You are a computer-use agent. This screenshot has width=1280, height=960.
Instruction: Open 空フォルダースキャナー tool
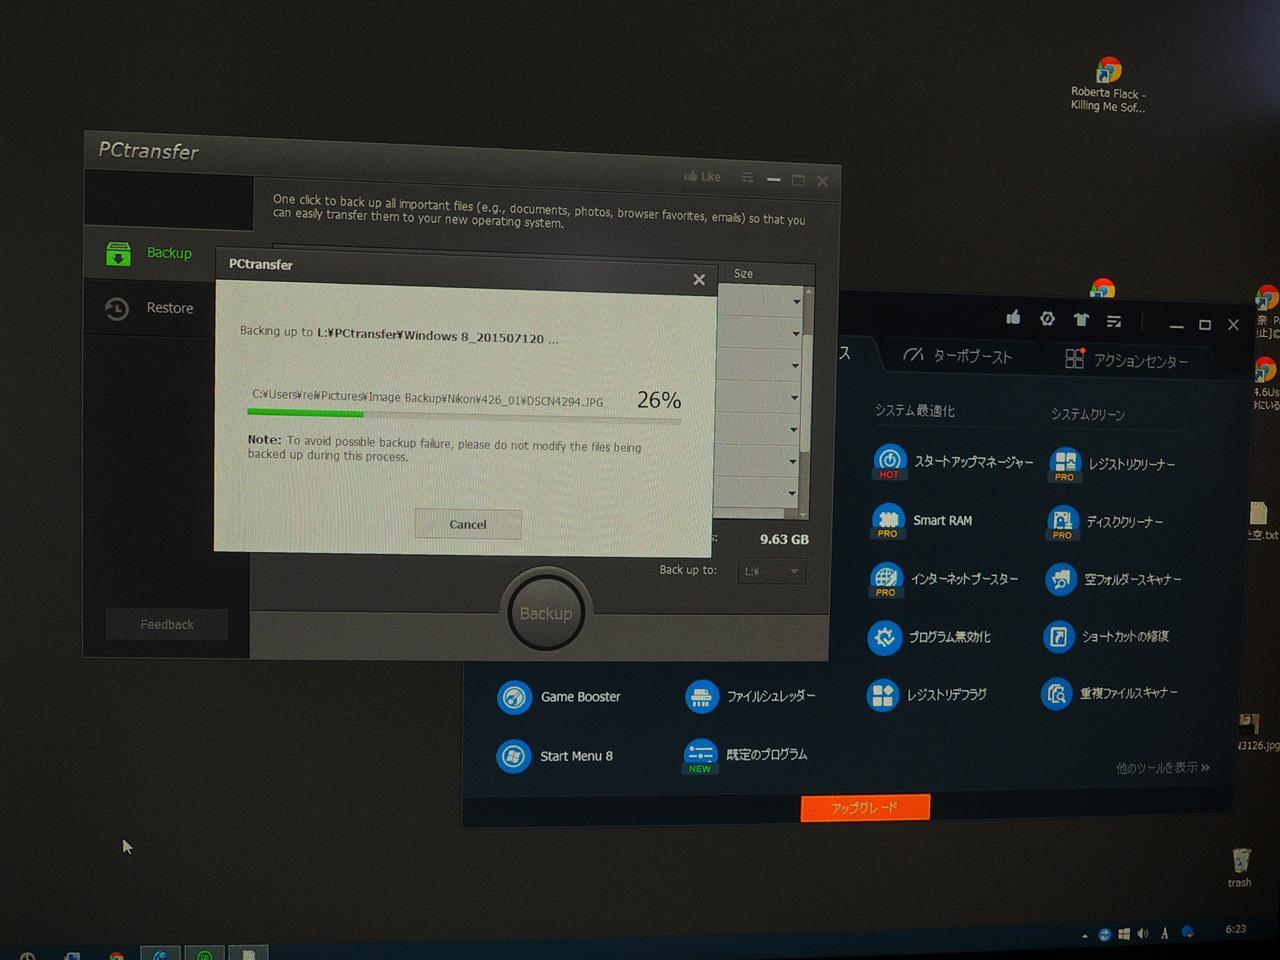pyautogui.click(x=1113, y=579)
